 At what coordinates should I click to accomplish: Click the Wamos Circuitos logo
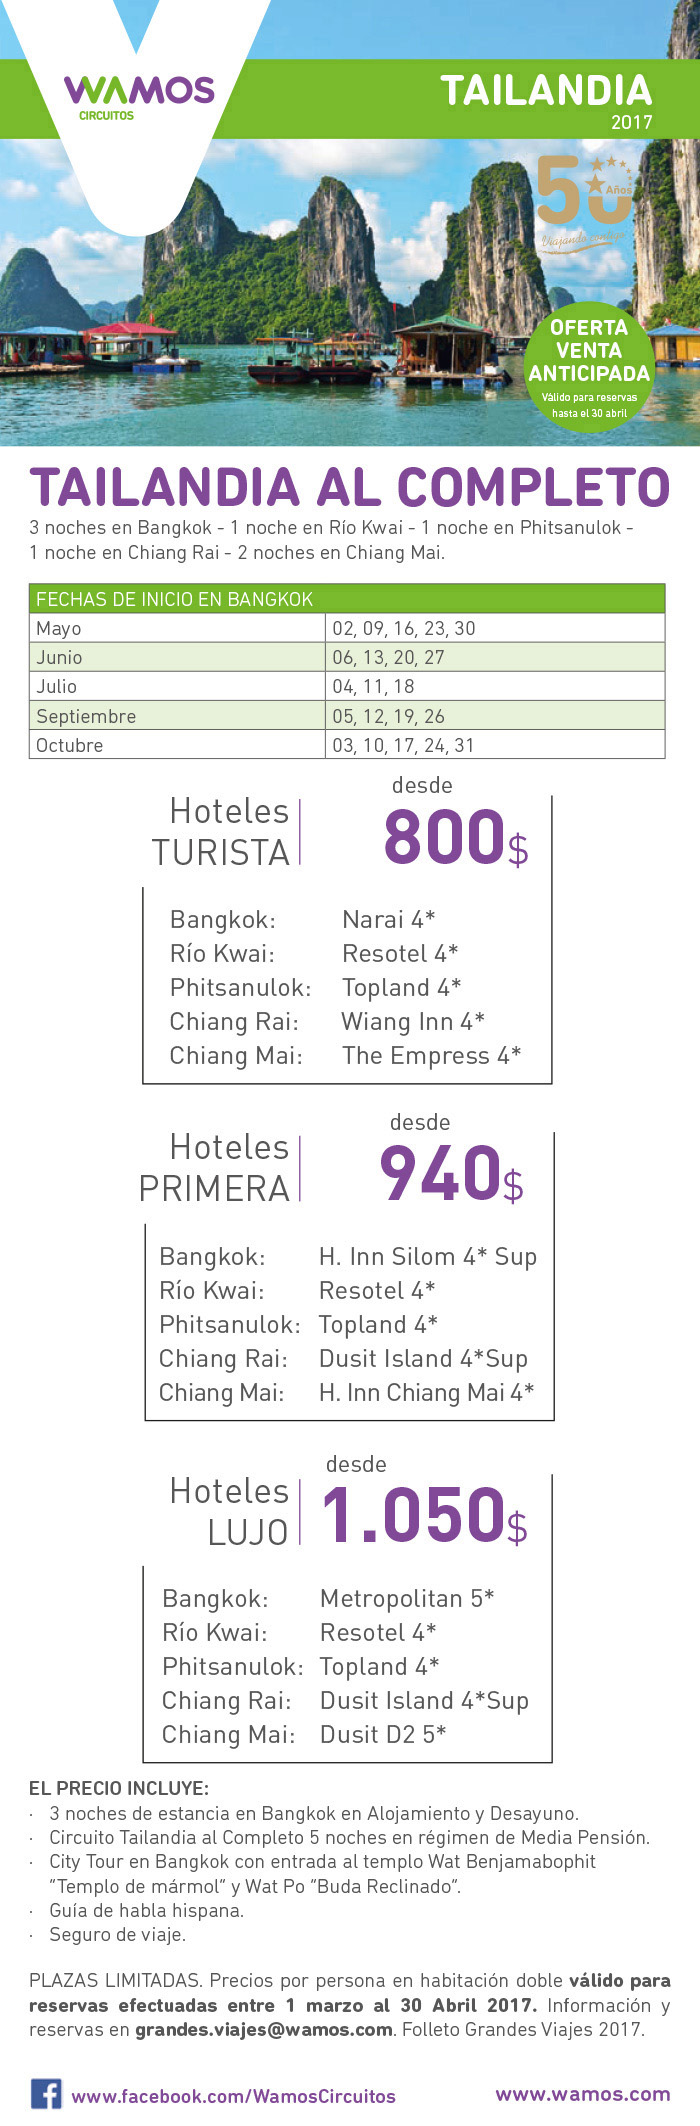[139, 95]
